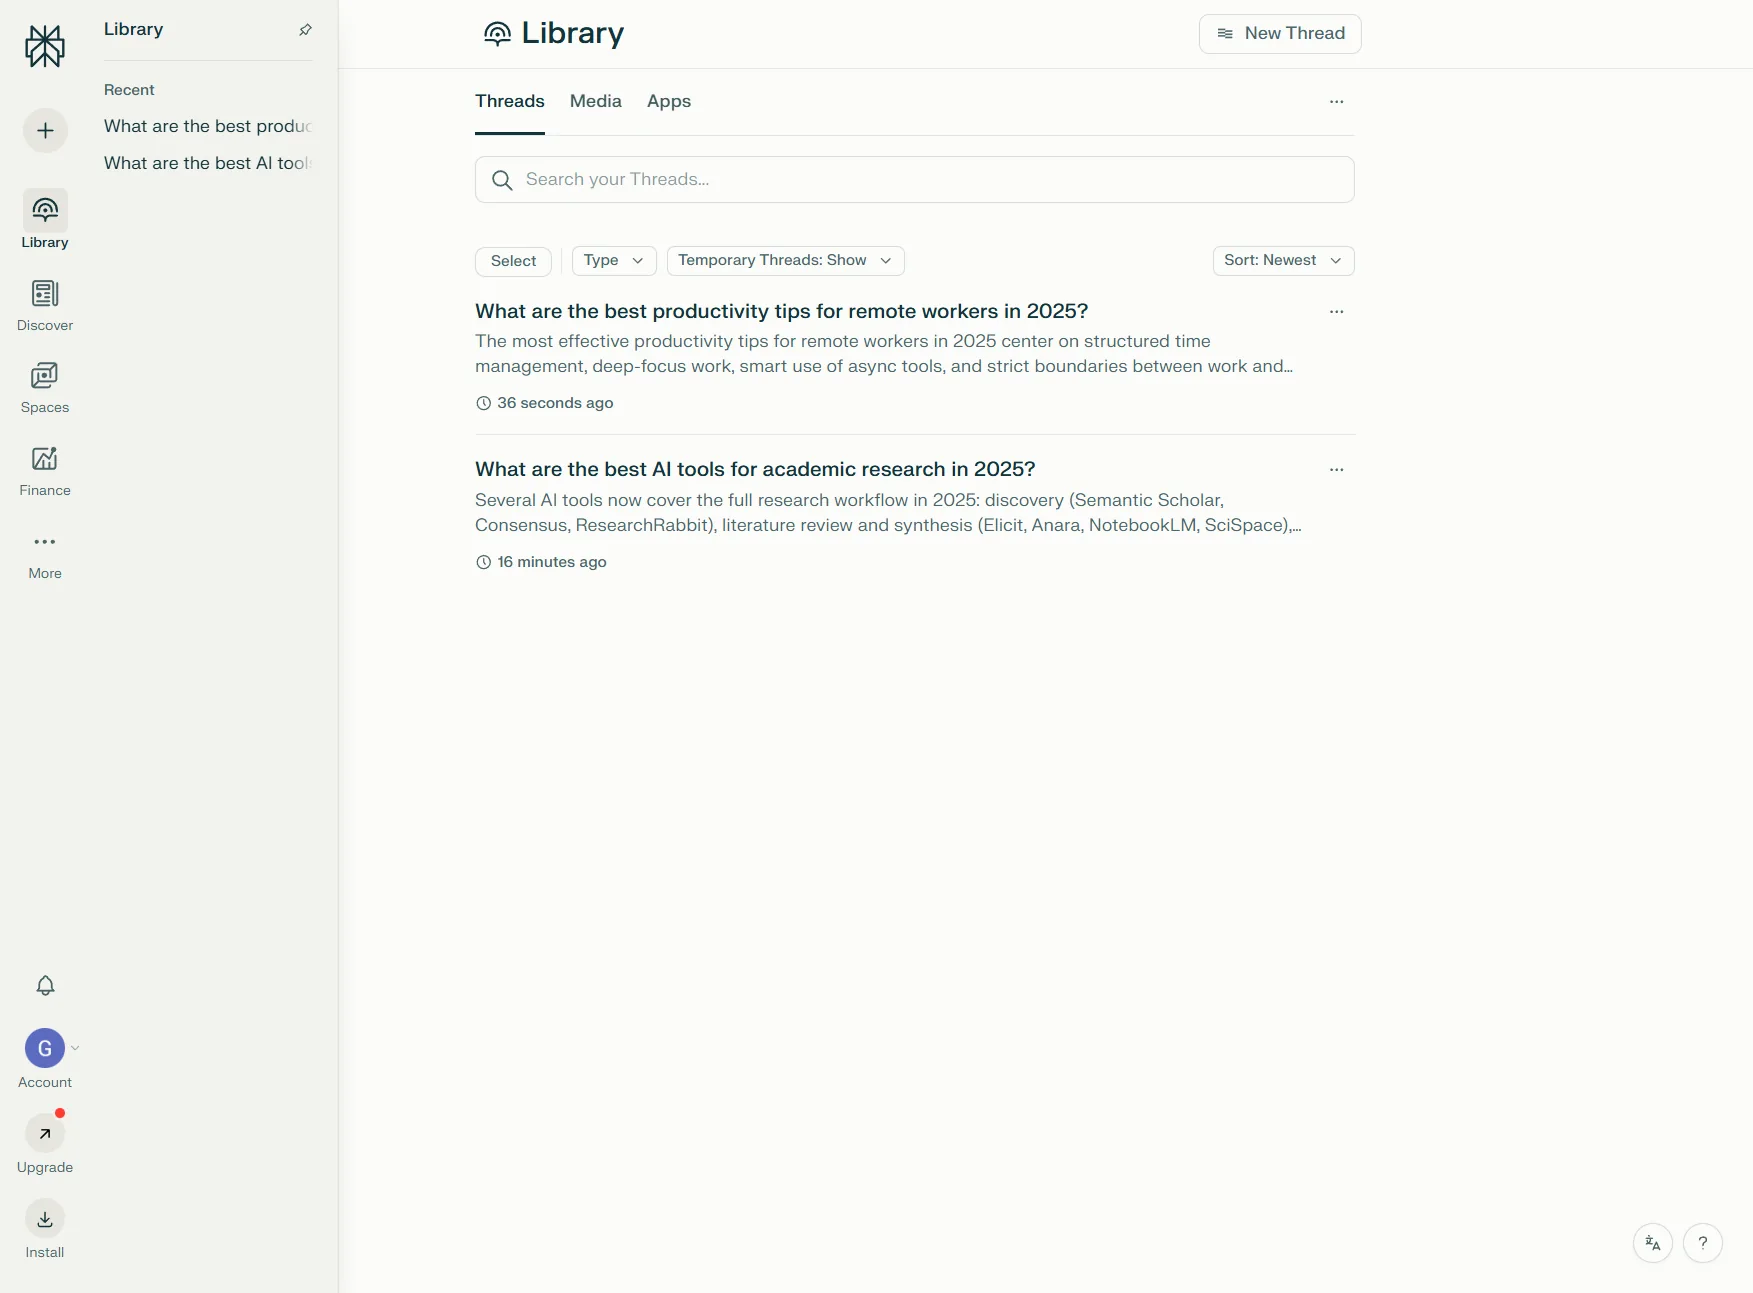Click the productivity thread summary text
The height and width of the screenshot is (1293, 1753).
[x=884, y=354]
